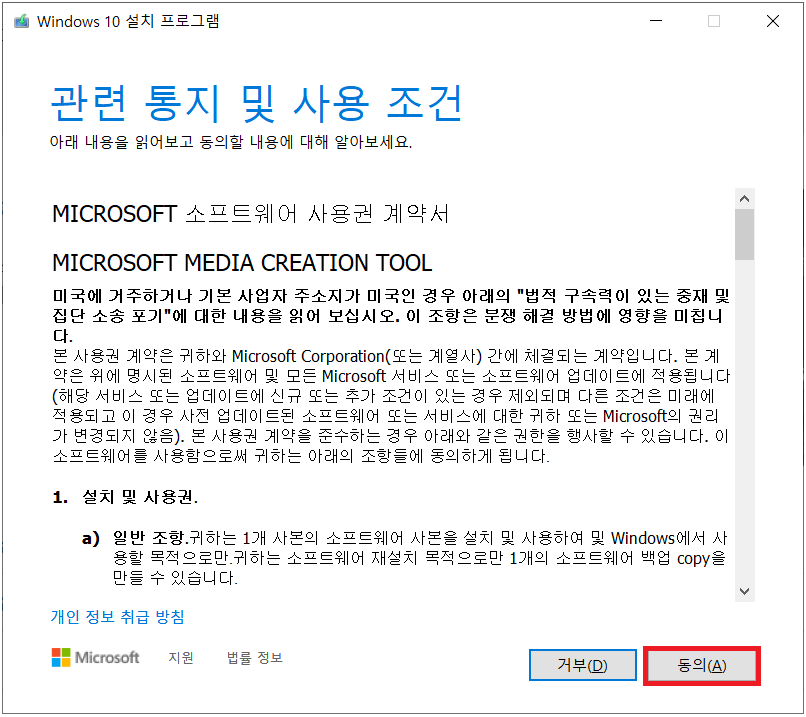Click the license scrollbar thumb
Viewport: 806px width, 717px height.
(744, 234)
